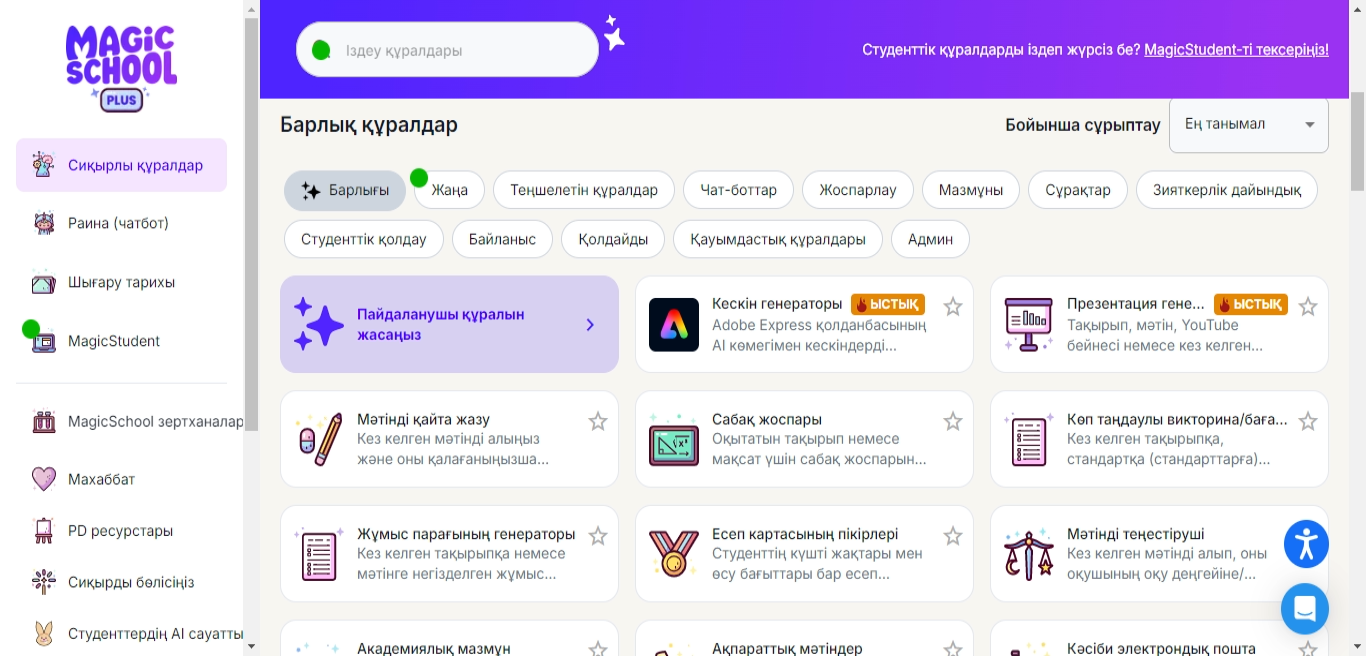The height and width of the screenshot is (656, 1366).
Task: Select the Жаңа filter chip
Action: (450, 190)
